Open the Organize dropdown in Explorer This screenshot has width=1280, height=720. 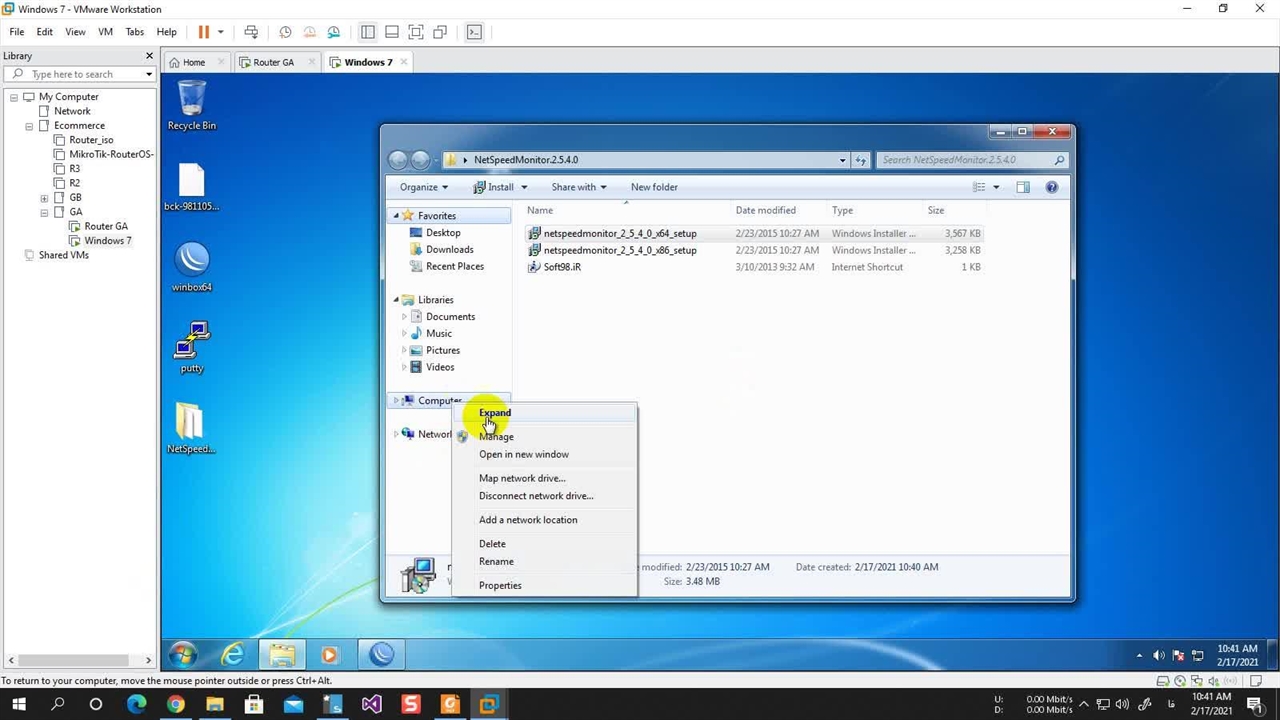[424, 187]
